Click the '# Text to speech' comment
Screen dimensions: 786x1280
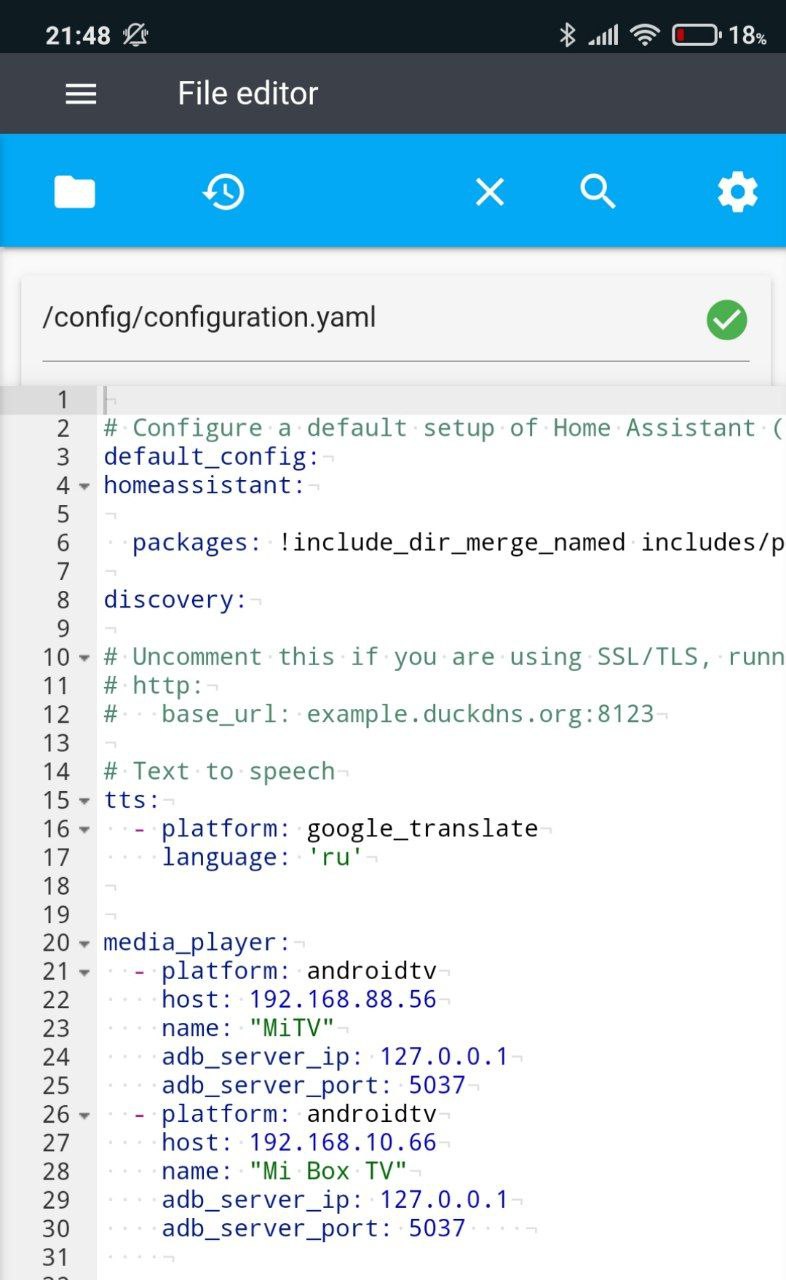point(219,771)
